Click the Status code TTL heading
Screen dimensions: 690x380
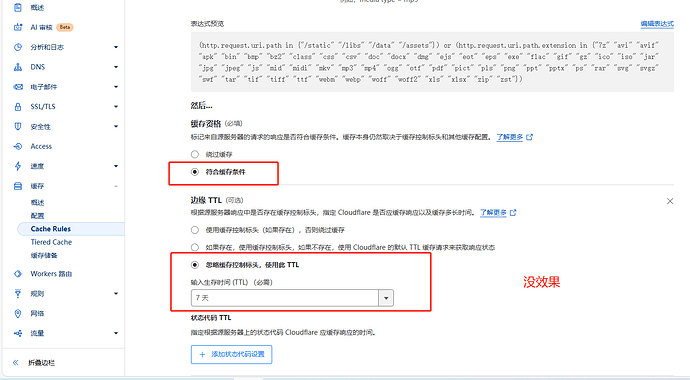(x=211, y=318)
